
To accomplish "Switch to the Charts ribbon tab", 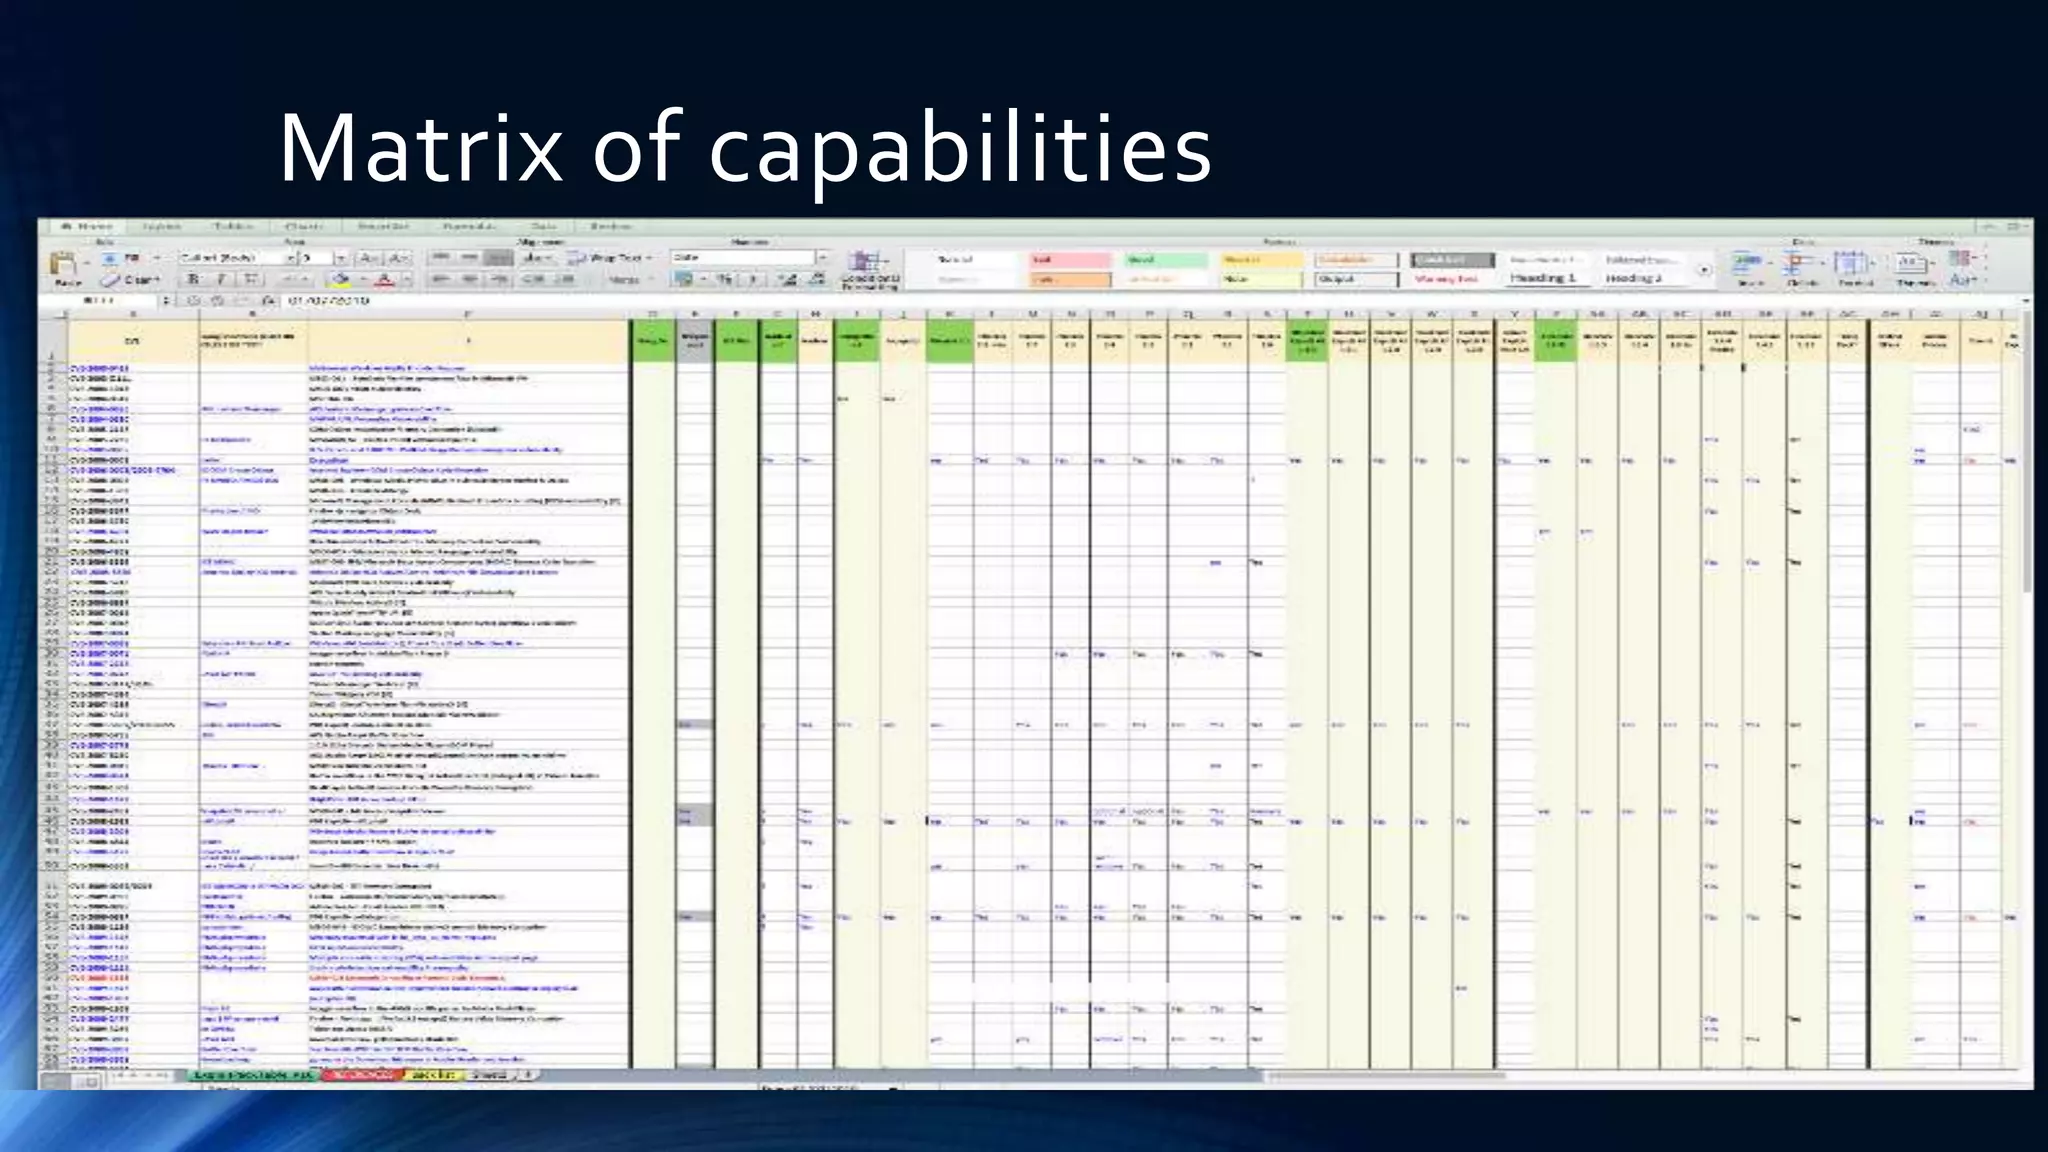I will pyautogui.click(x=304, y=227).
